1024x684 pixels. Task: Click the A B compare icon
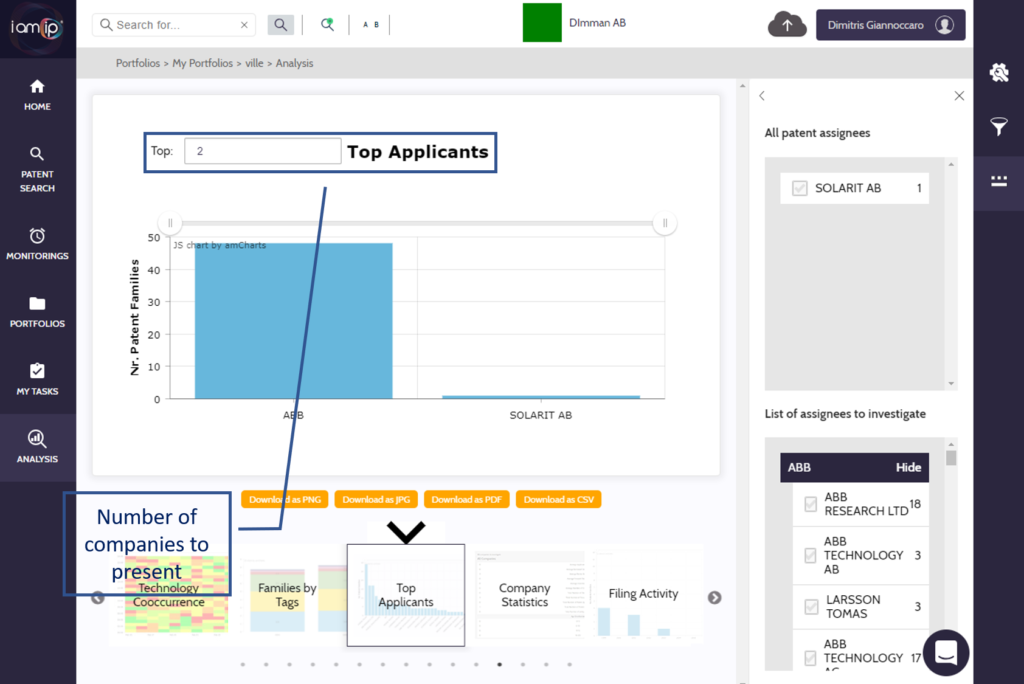tap(370, 25)
